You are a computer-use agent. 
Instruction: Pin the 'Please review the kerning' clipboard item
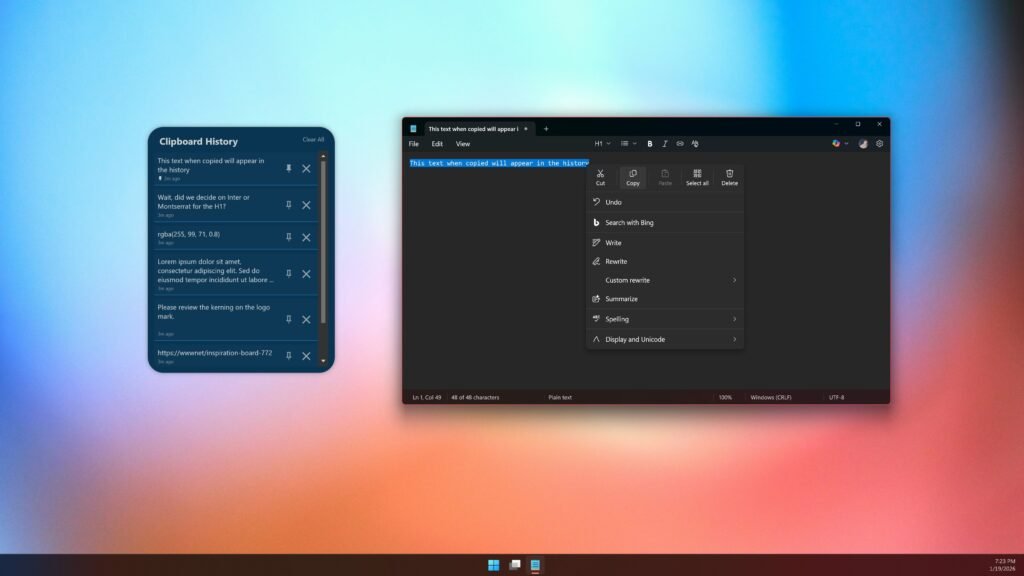coord(289,319)
